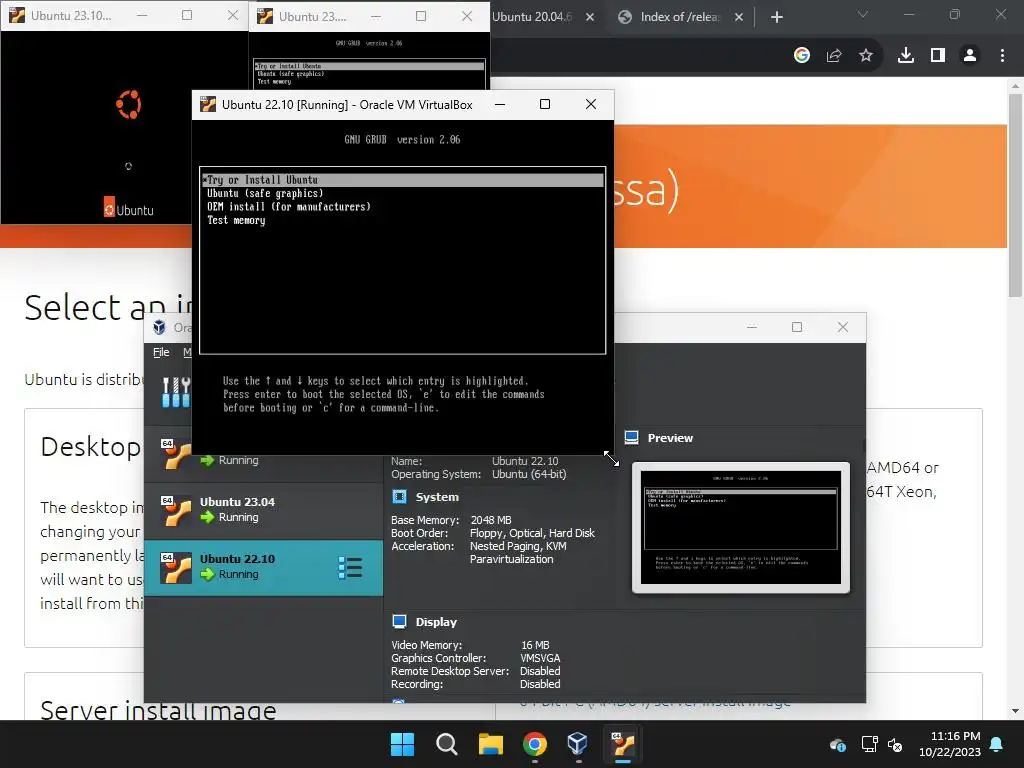Open a new Chrome tab
This screenshot has width=1024, height=768.
pyautogui.click(x=776, y=17)
